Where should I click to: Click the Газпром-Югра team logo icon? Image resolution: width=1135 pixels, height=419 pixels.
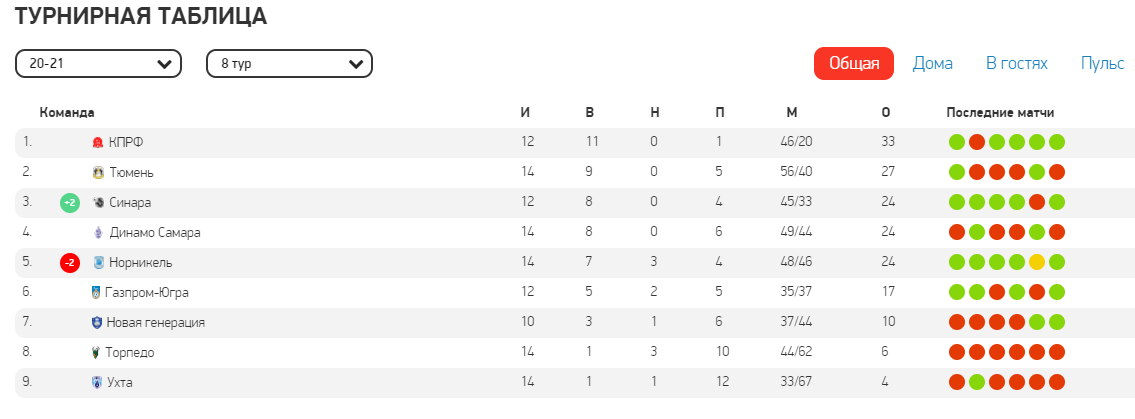pos(96,292)
